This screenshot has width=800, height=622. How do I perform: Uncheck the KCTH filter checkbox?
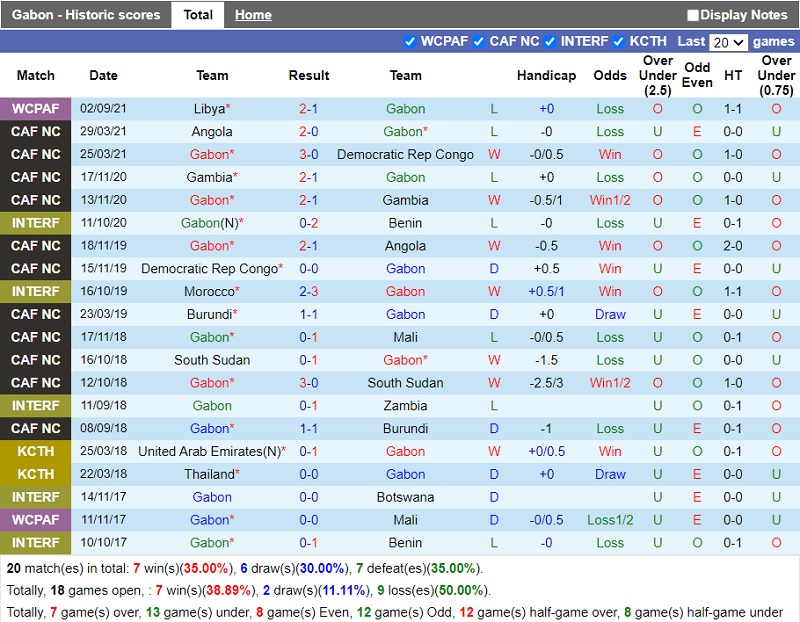[x=617, y=42]
